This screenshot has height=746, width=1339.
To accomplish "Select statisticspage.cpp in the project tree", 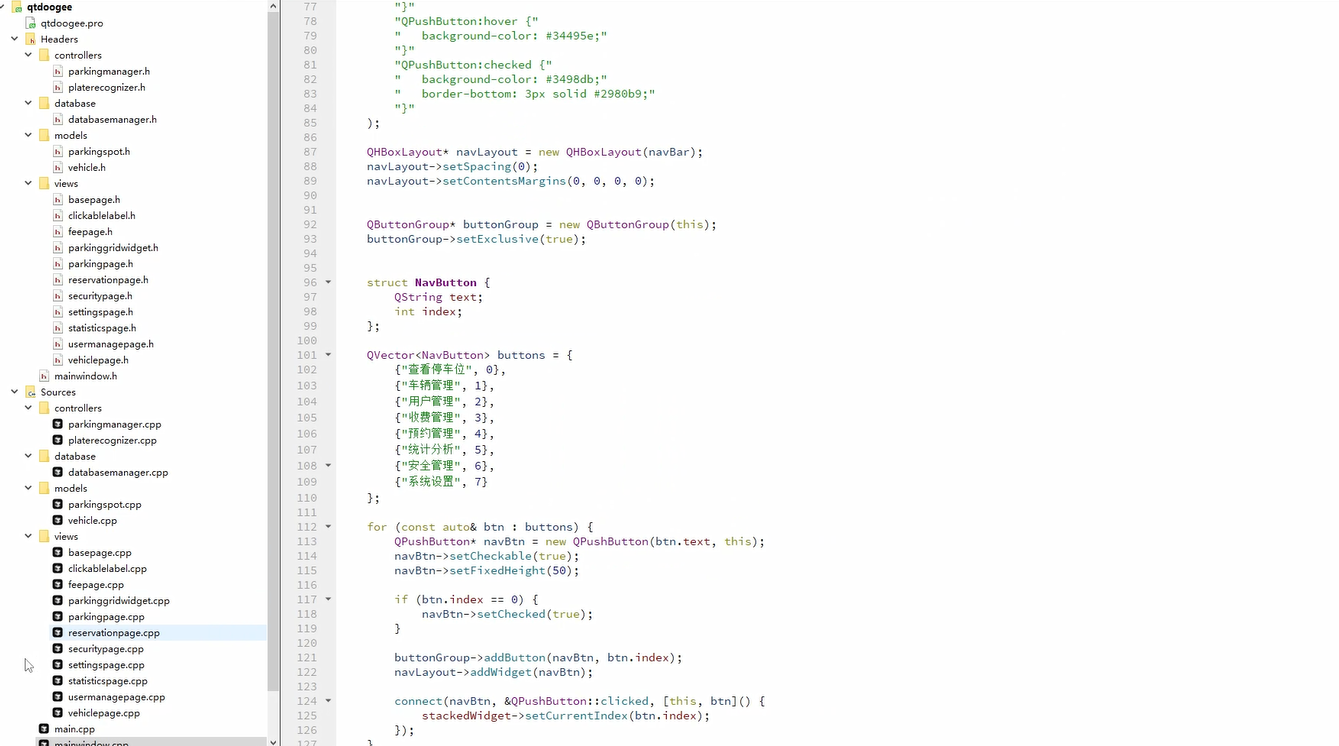I will tap(108, 680).
